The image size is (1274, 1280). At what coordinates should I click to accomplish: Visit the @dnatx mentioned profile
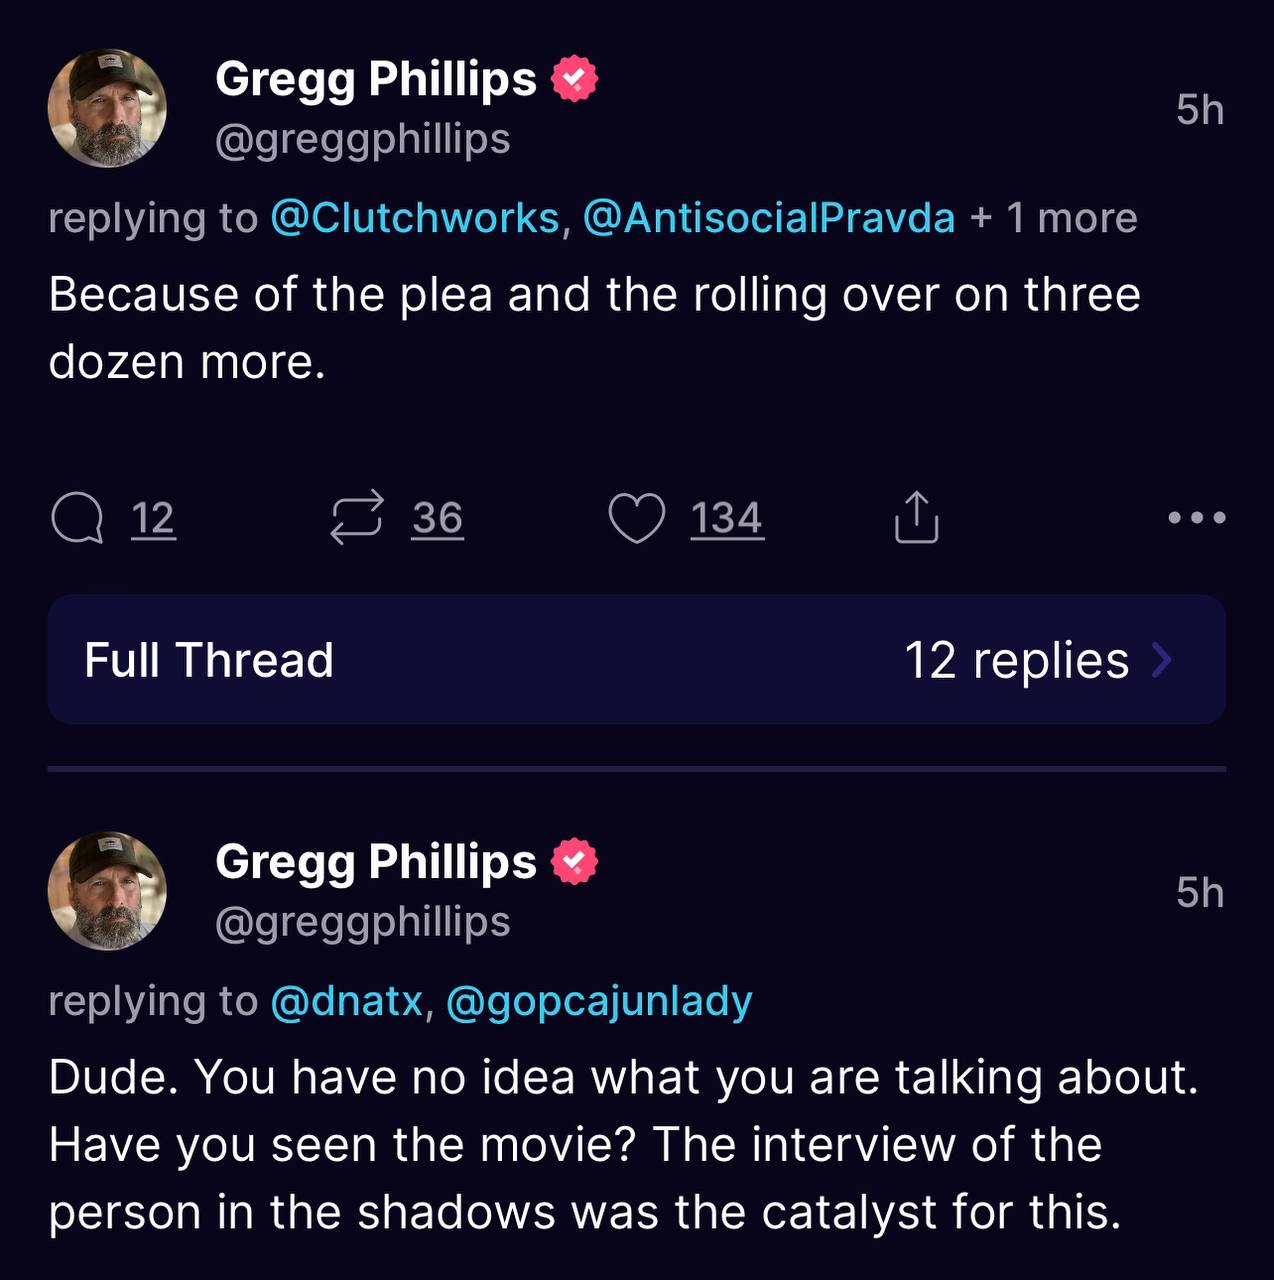pyautogui.click(x=346, y=1001)
